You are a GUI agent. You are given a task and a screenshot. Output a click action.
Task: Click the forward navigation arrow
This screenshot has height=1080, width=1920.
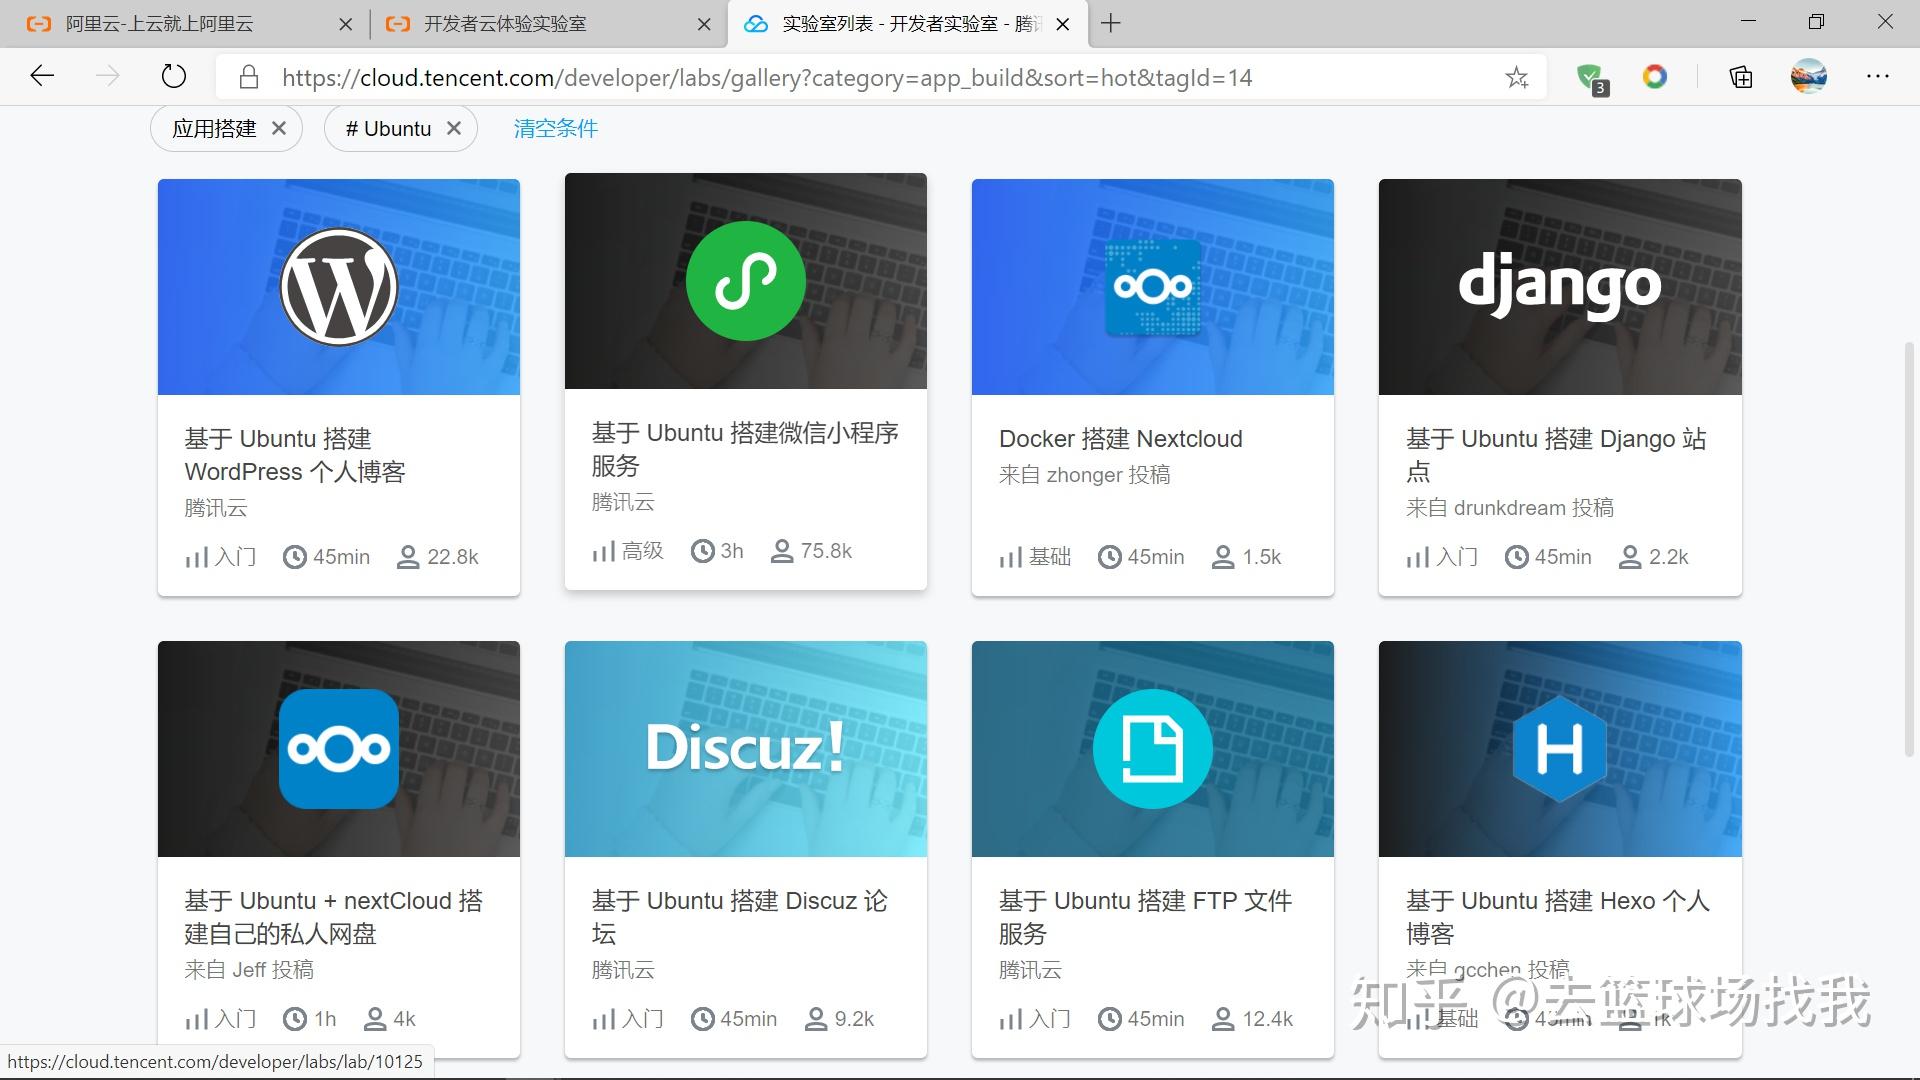[x=108, y=77]
